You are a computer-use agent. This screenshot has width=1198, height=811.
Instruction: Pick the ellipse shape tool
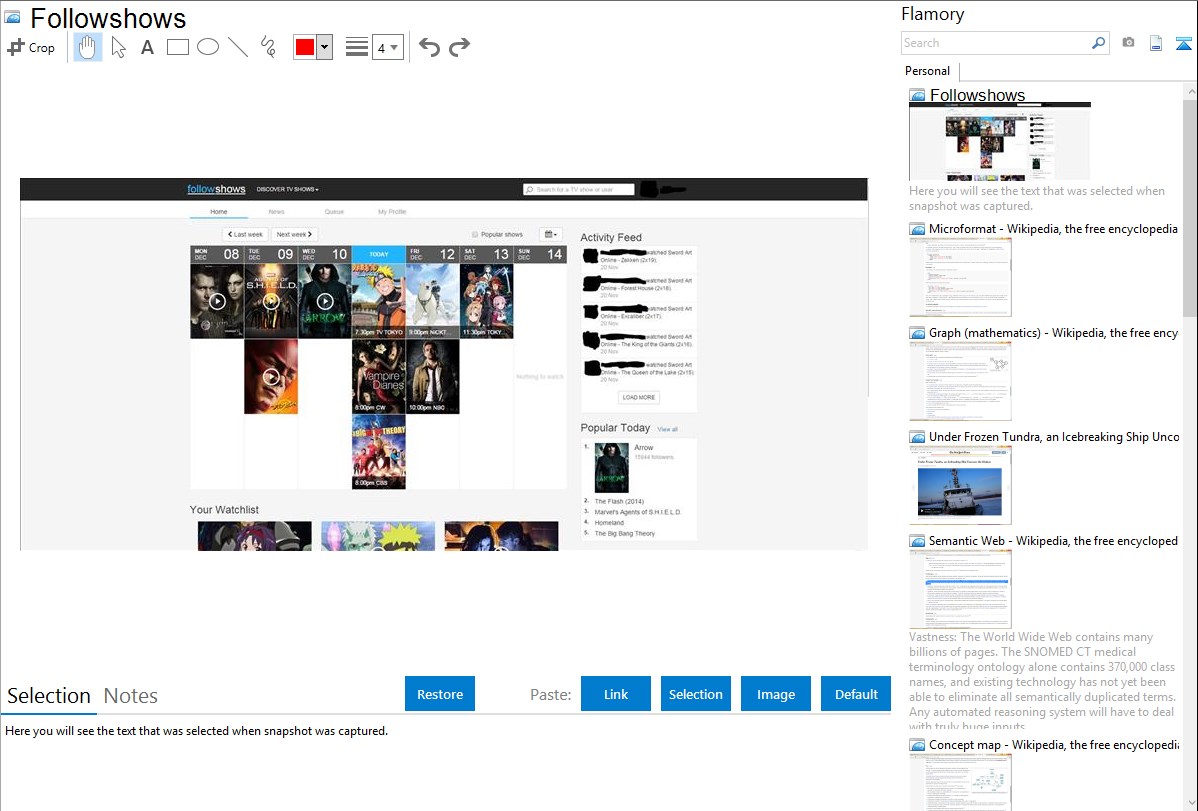point(208,47)
